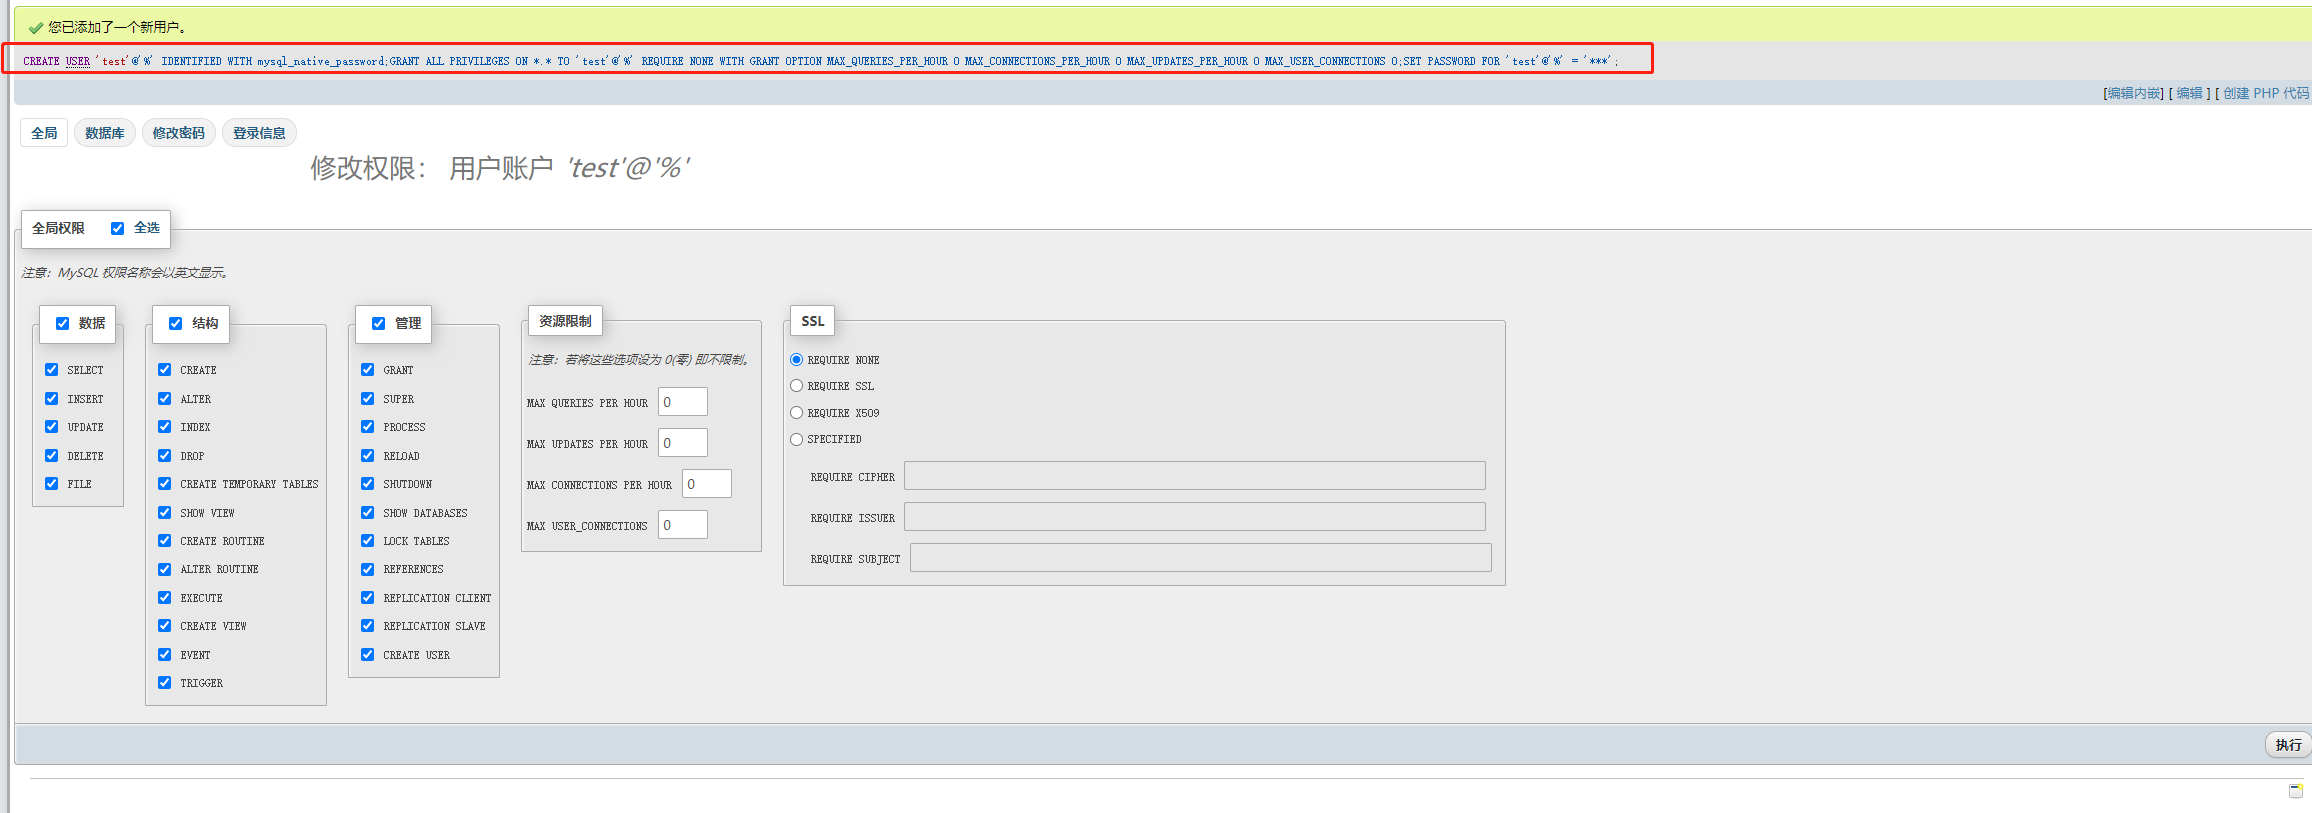Click the 编辑 link
This screenshot has width=2312, height=813.
pos(2190,93)
